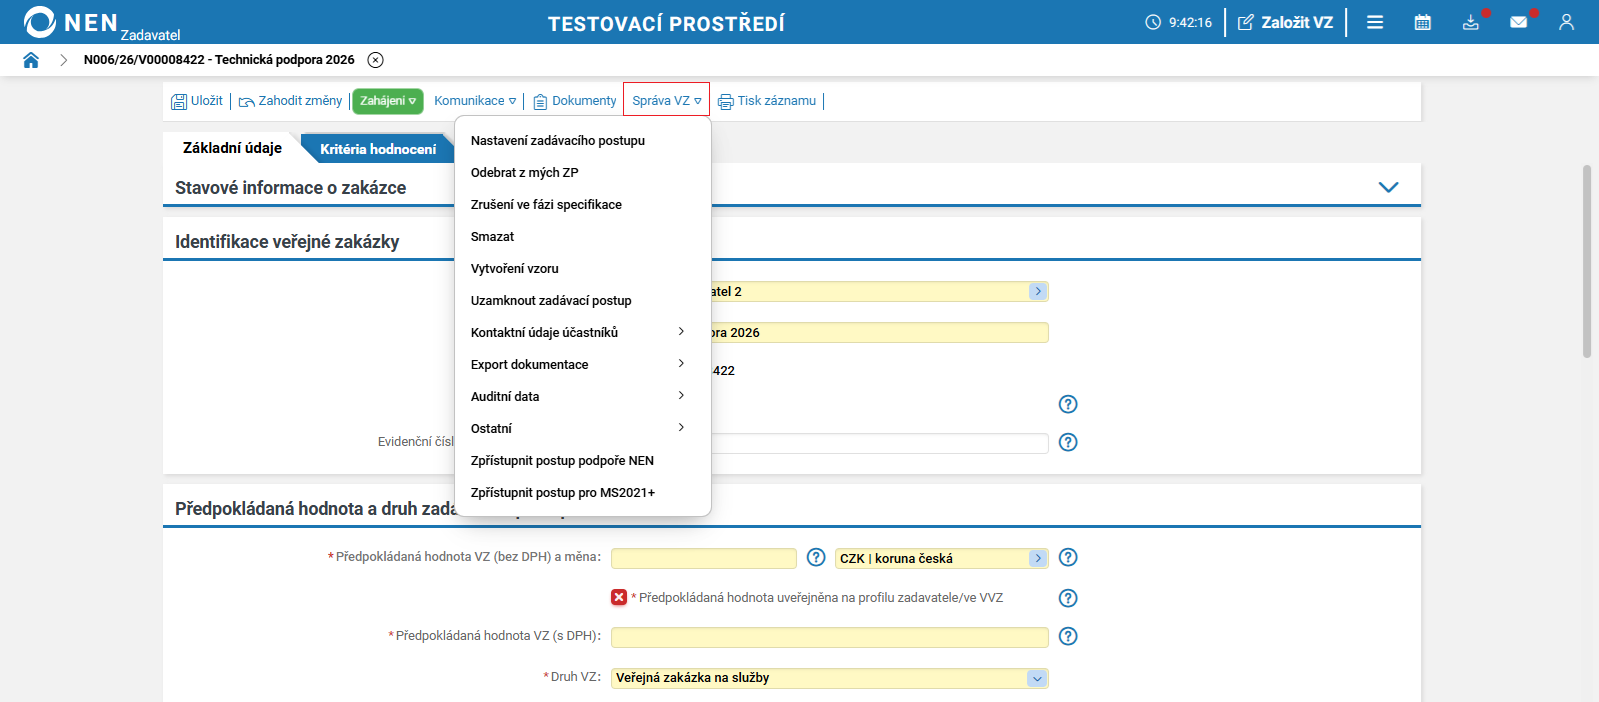Click the Uložit text button
The image size is (1599, 702).
207,101
